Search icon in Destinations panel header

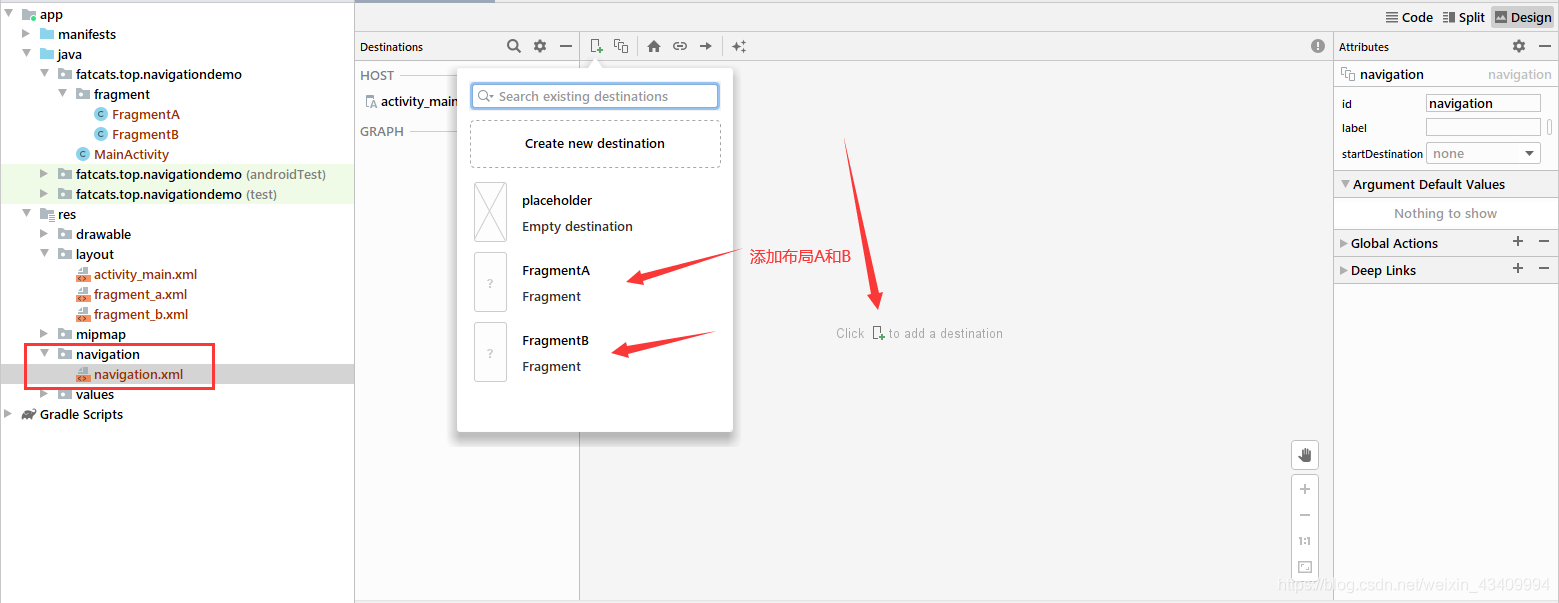tap(514, 46)
